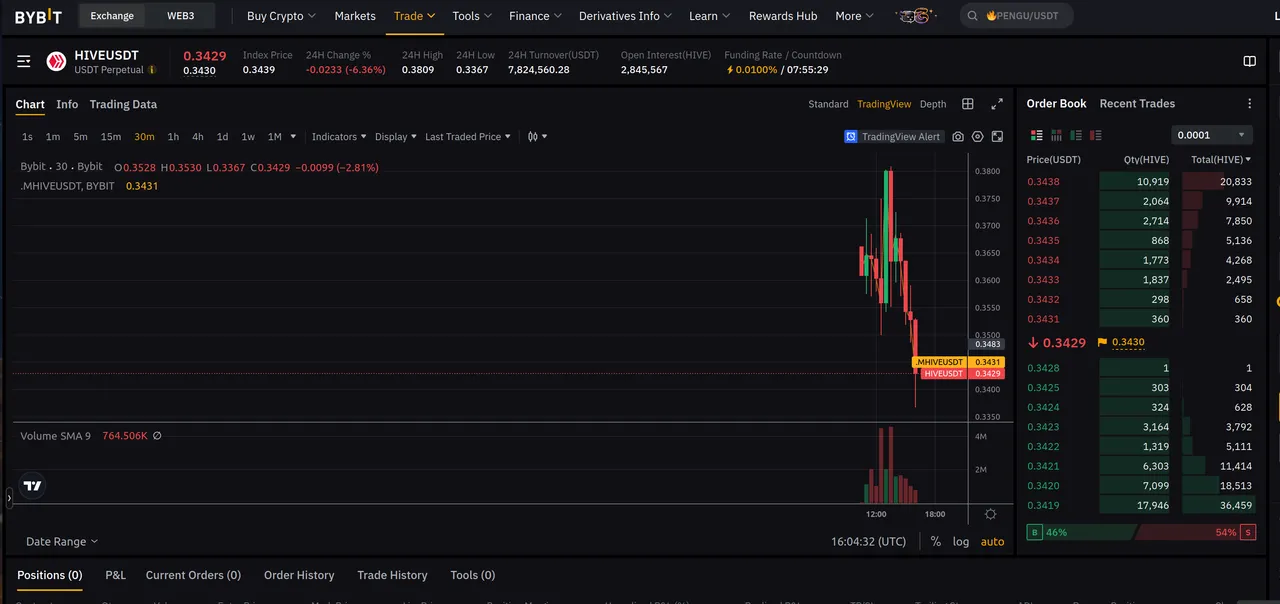1280x604 pixels.
Task: Click the 0.3430 mark price value
Action: point(1128,342)
